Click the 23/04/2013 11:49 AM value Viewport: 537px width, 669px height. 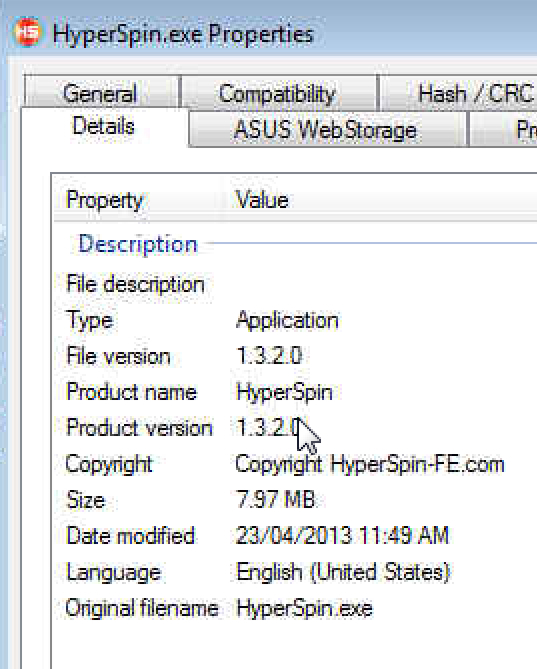tap(343, 535)
